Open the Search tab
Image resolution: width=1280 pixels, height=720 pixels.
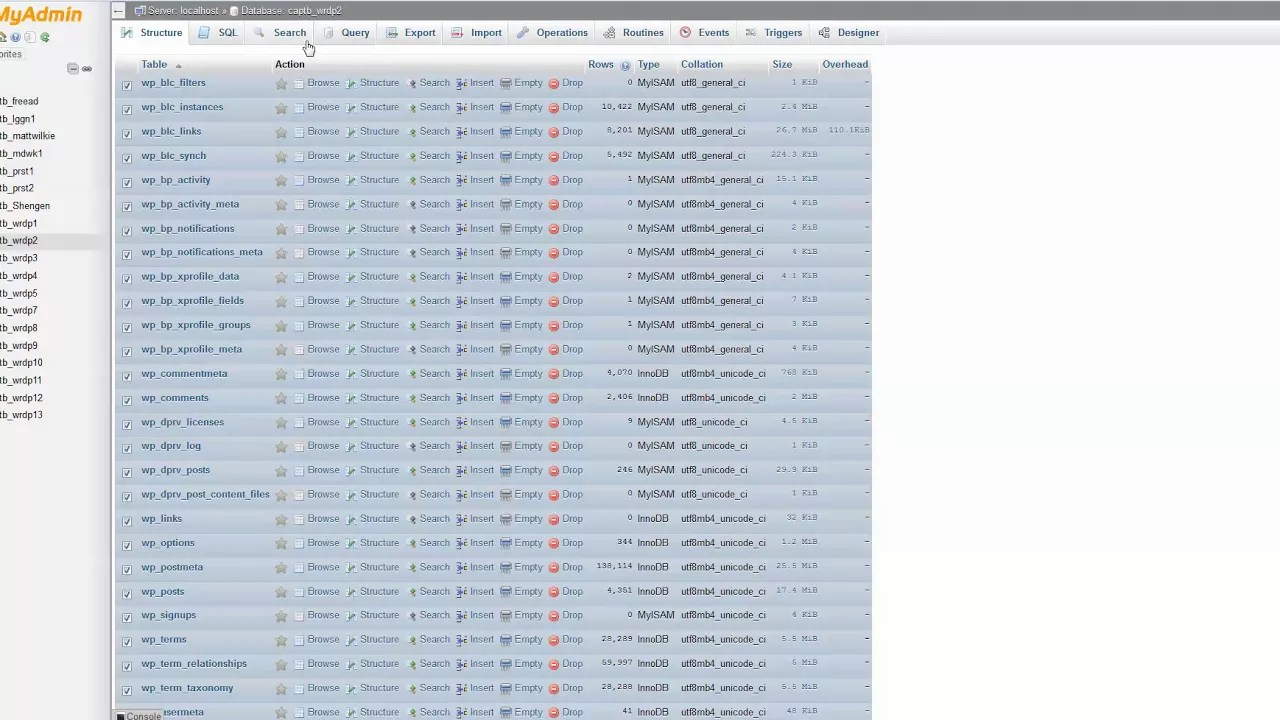point(281,33)
